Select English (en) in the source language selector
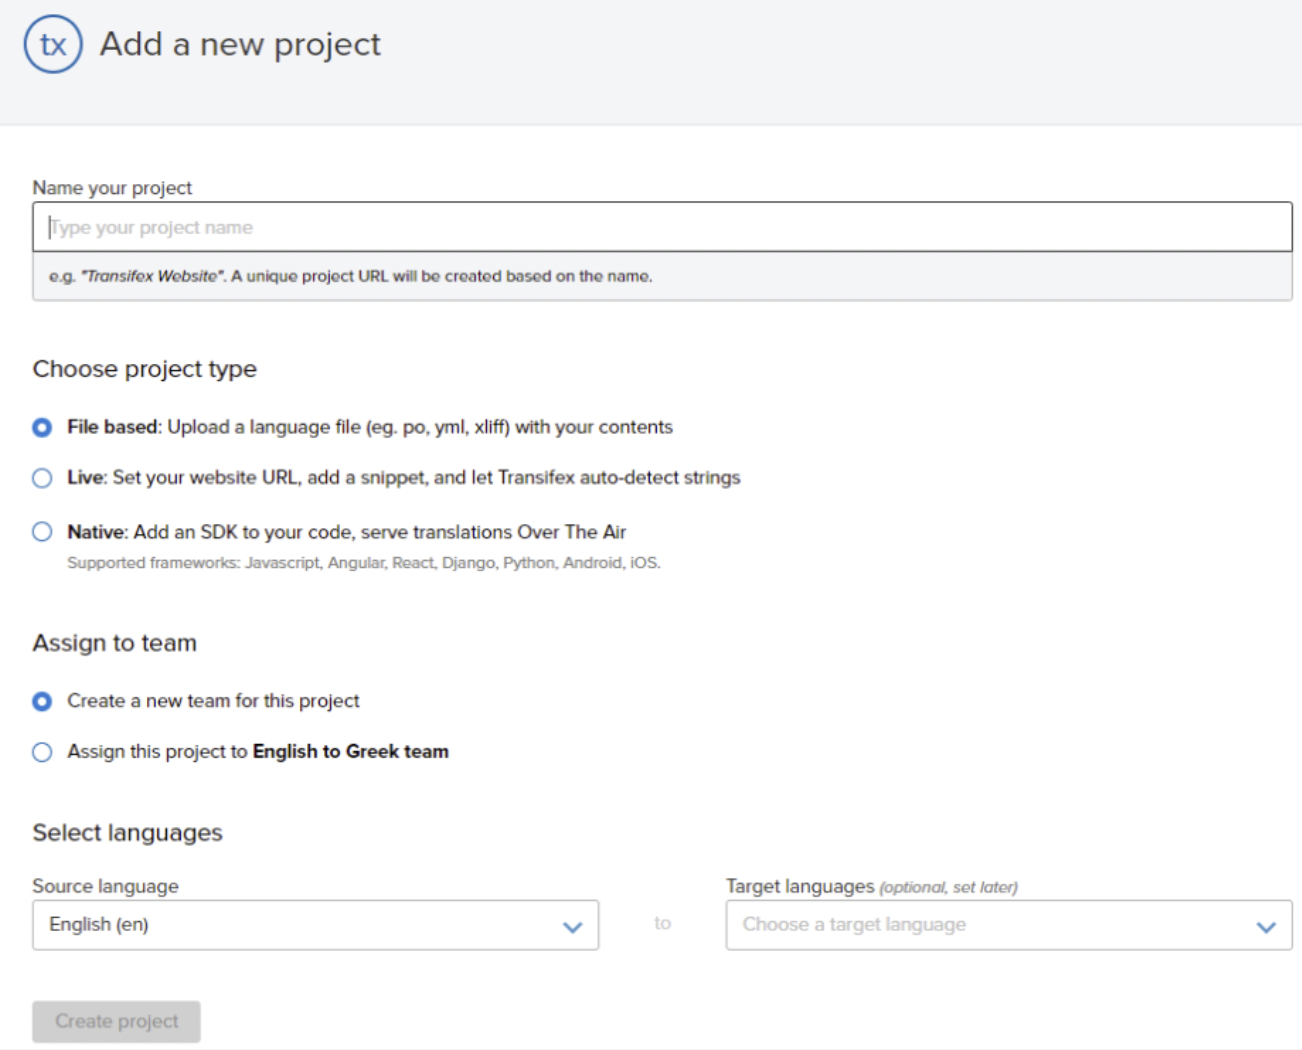The image size is (1302, 1050). (x=315, y=926)
